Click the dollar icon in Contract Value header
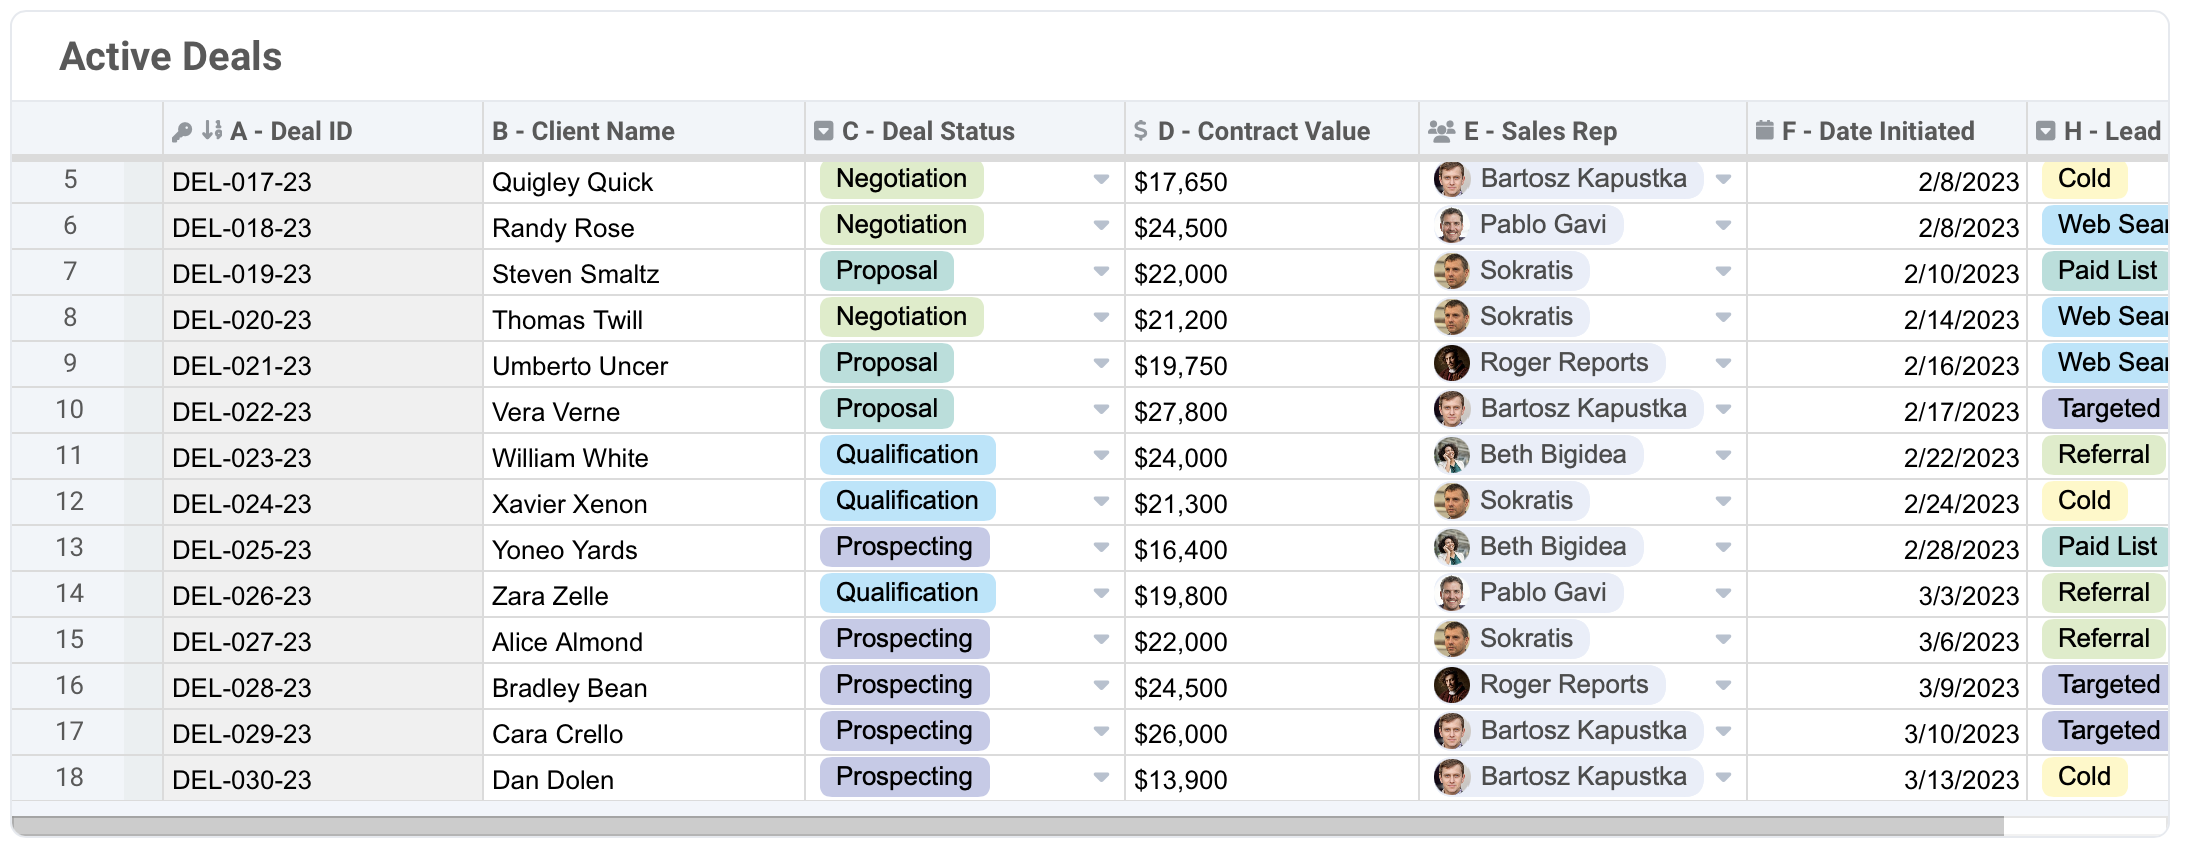Image resolution: width=2186 pixels, height=848 pixels. click(x=1141, y=131)
